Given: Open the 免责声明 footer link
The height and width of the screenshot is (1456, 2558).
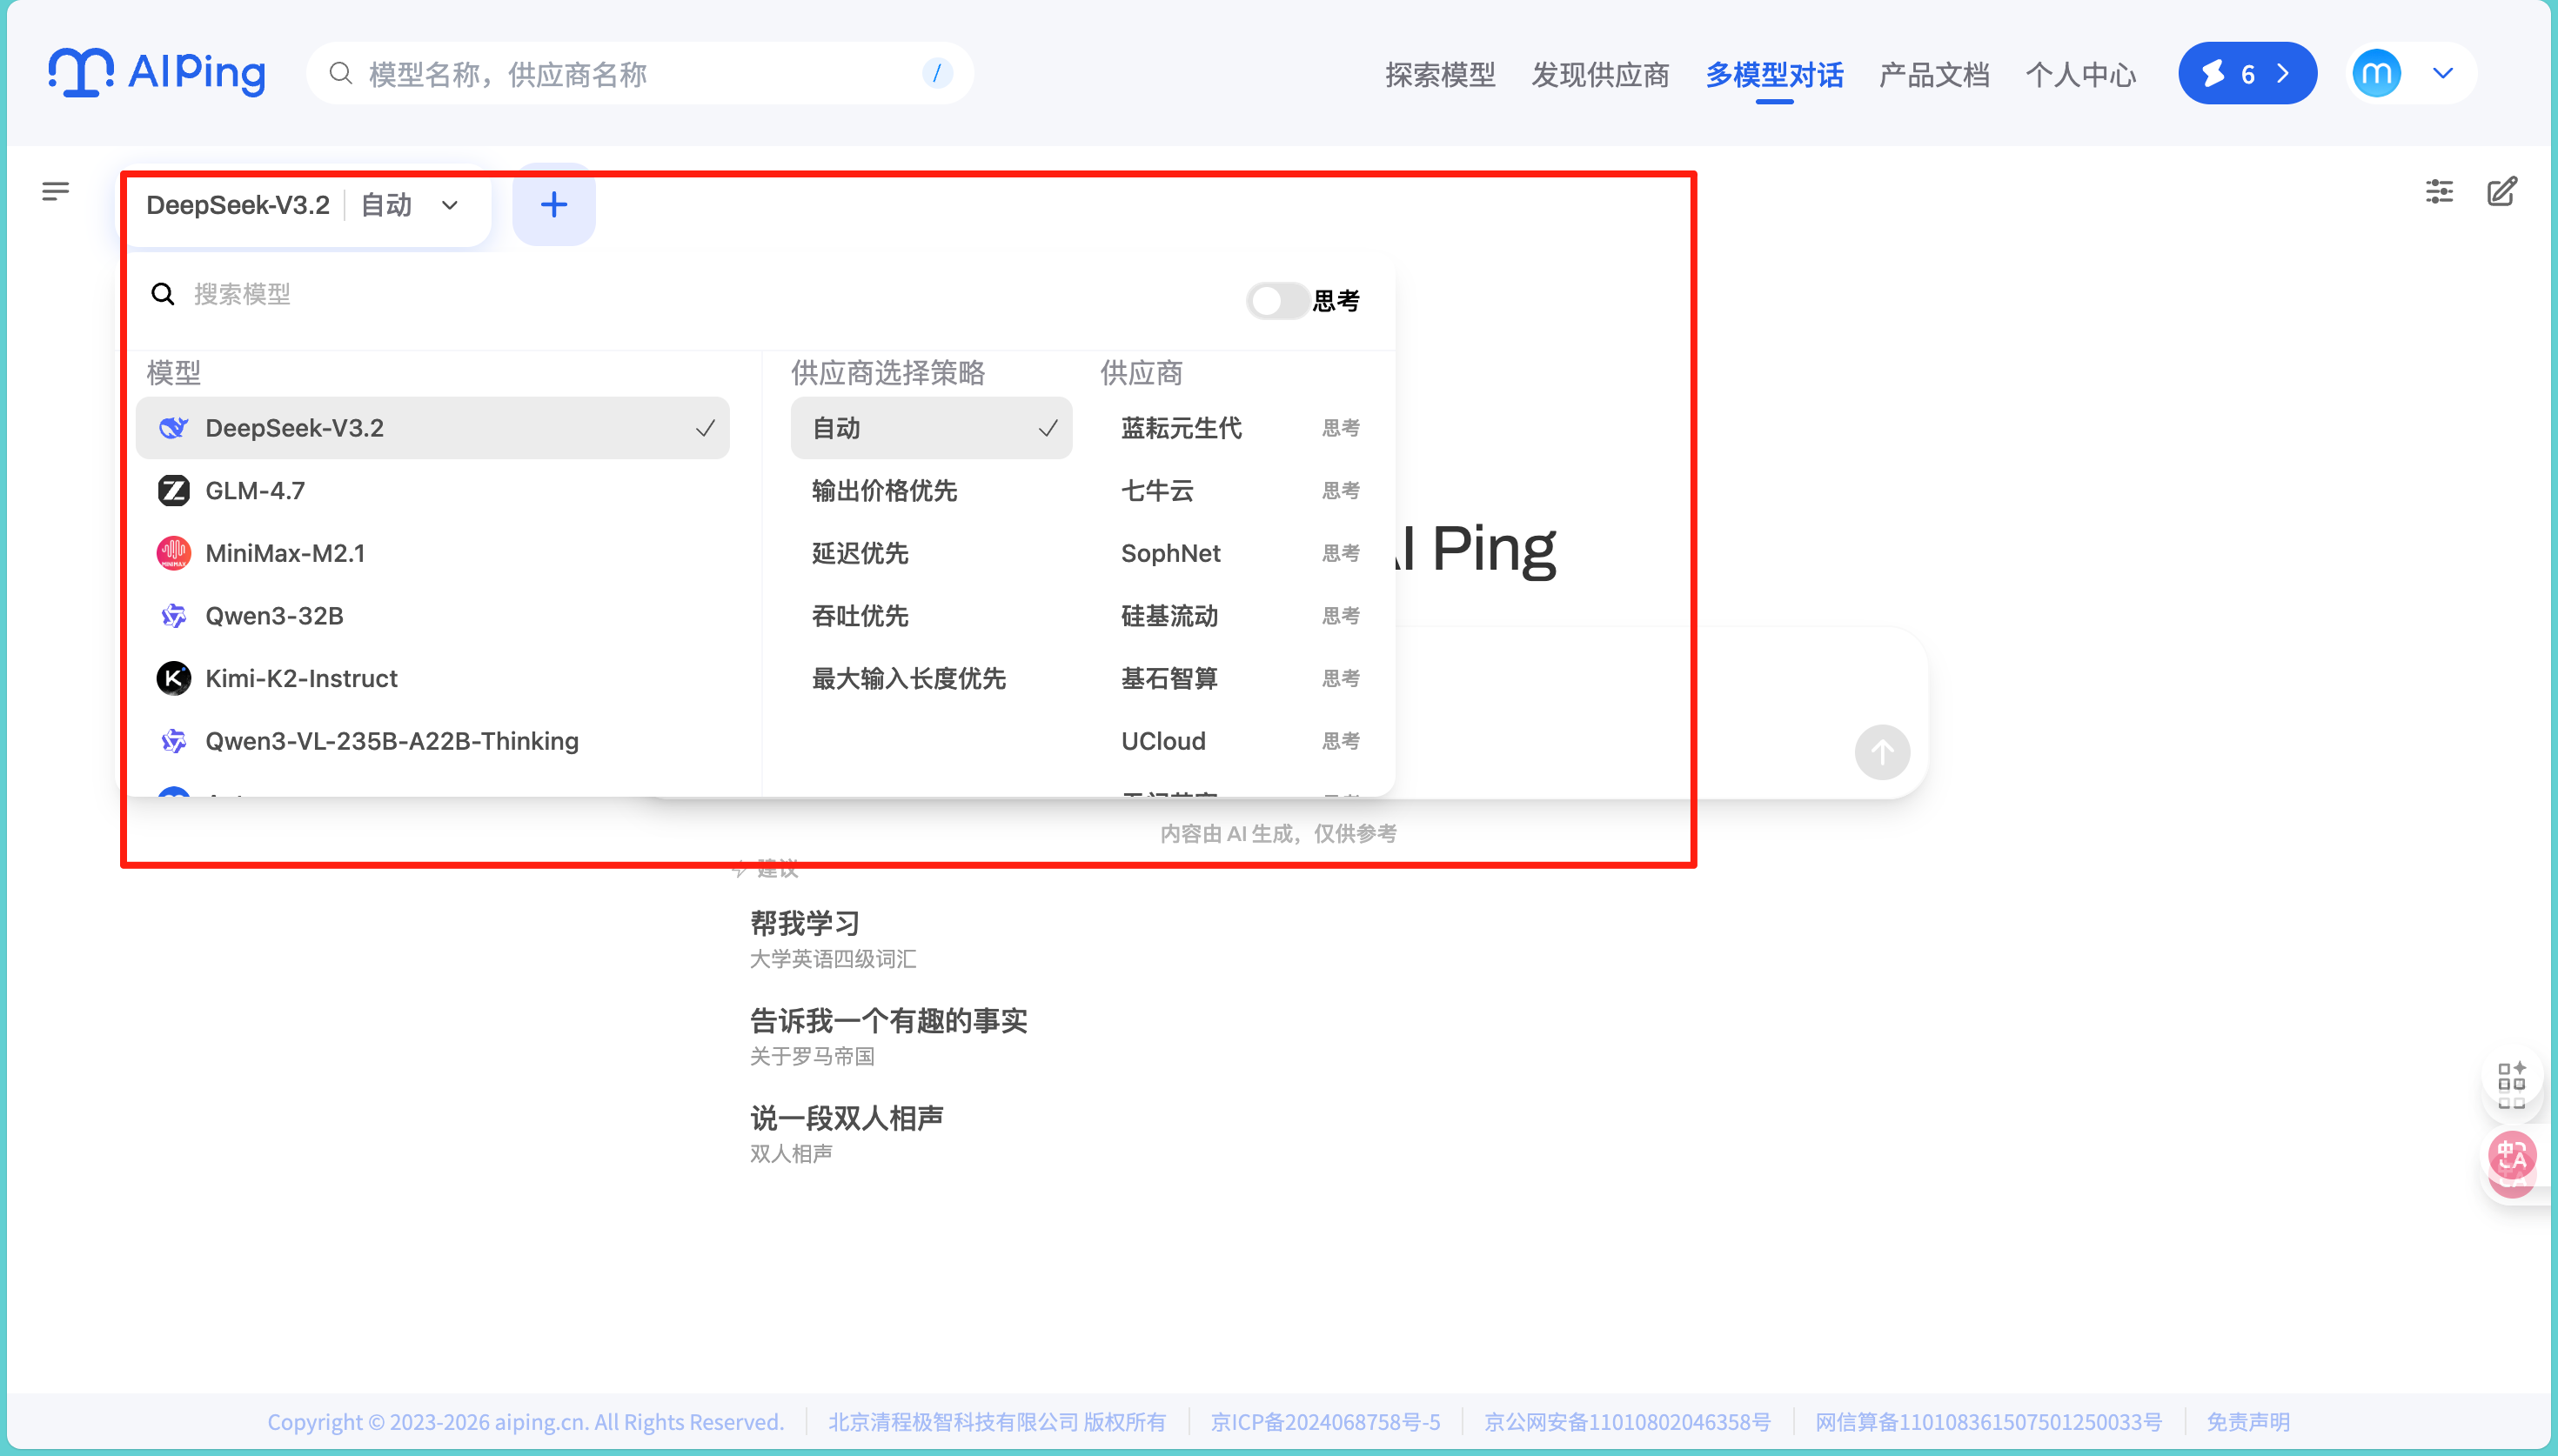Looking at the screenshot, I should [x=2248, y=1421].
